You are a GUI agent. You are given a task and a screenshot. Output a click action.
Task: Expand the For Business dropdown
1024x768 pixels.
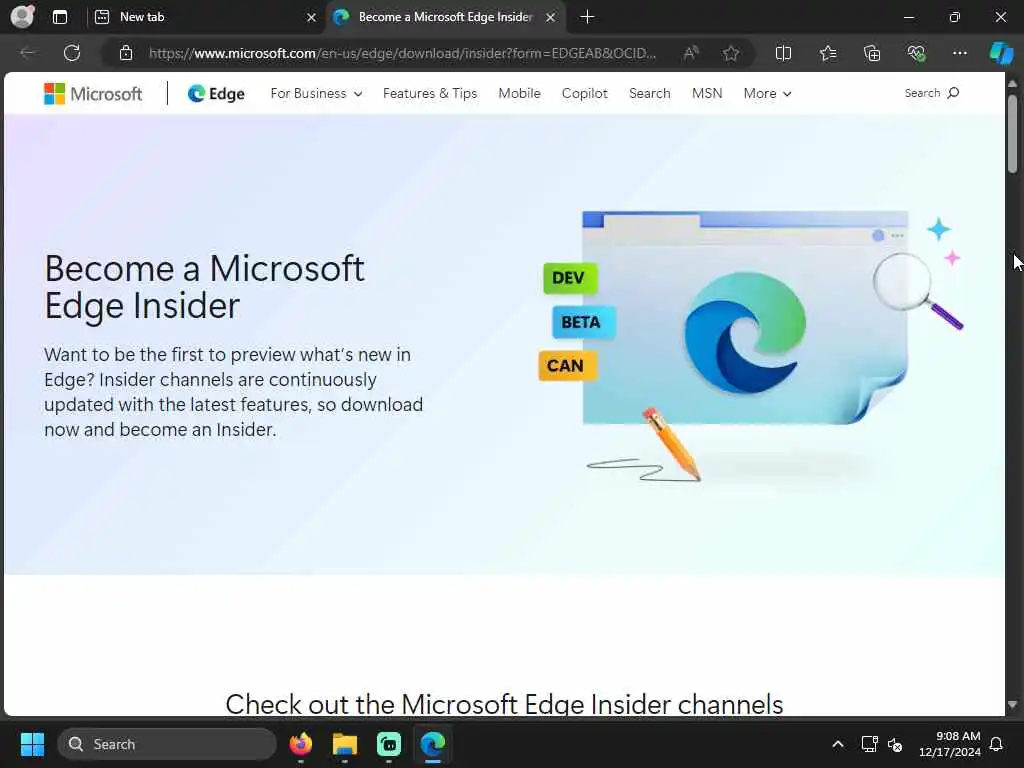(x=316, y=93)
